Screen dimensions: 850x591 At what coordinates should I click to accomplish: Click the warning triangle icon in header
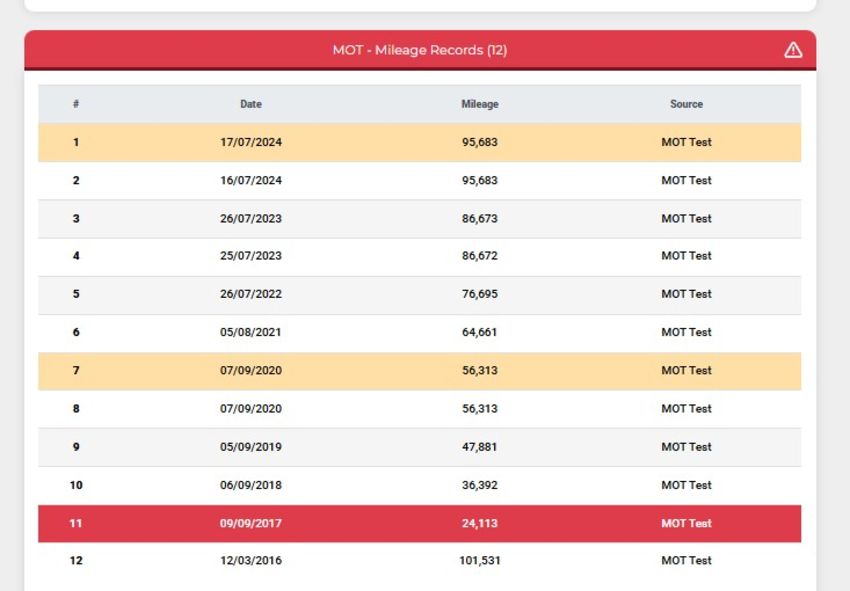(x=793, y=50)
